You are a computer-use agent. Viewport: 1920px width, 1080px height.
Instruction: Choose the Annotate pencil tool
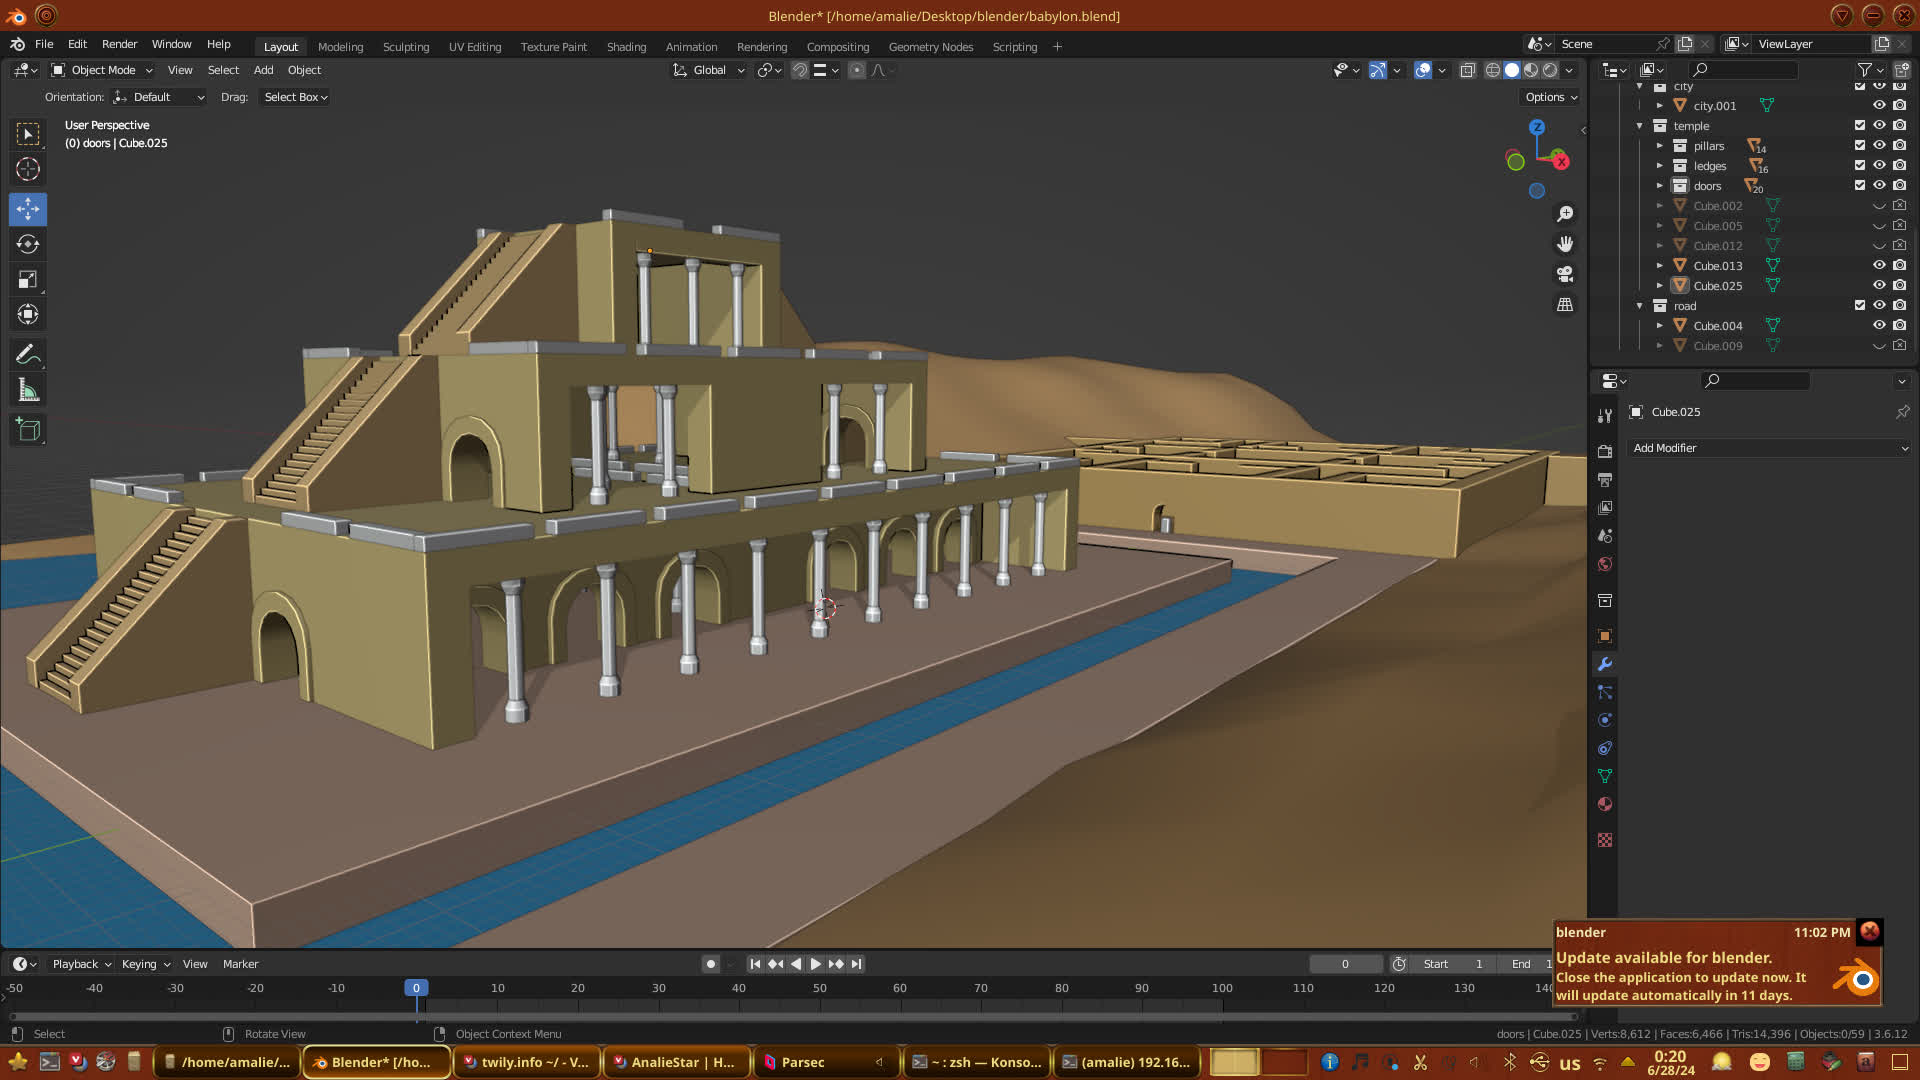pyautogui.click(x=28, y=355)
